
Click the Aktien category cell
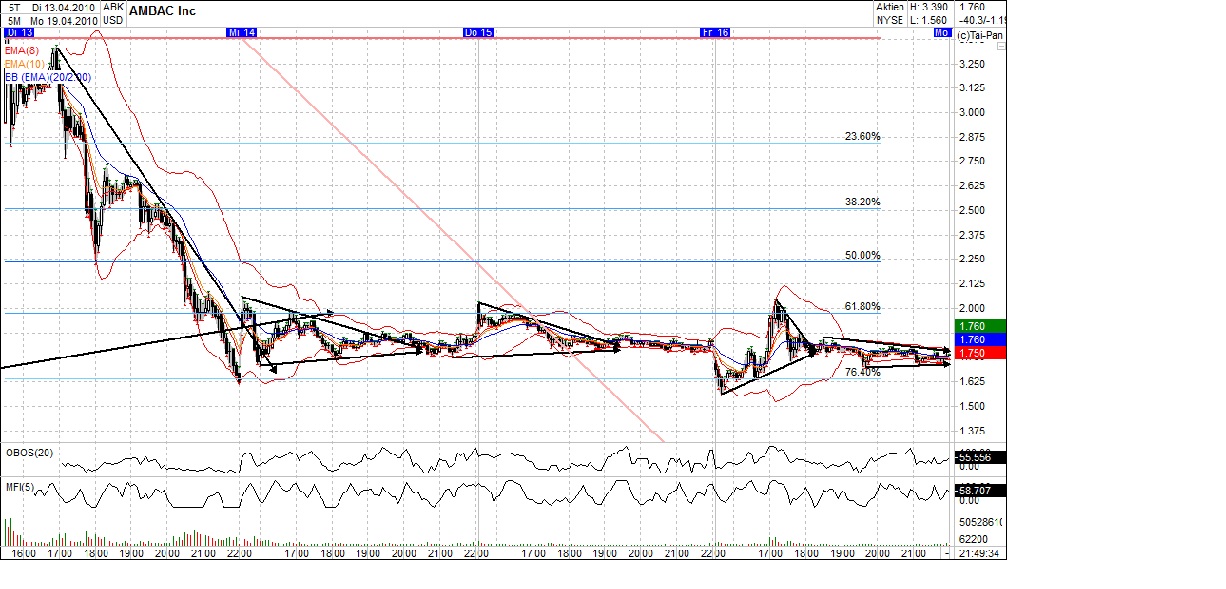coord(892,7)
